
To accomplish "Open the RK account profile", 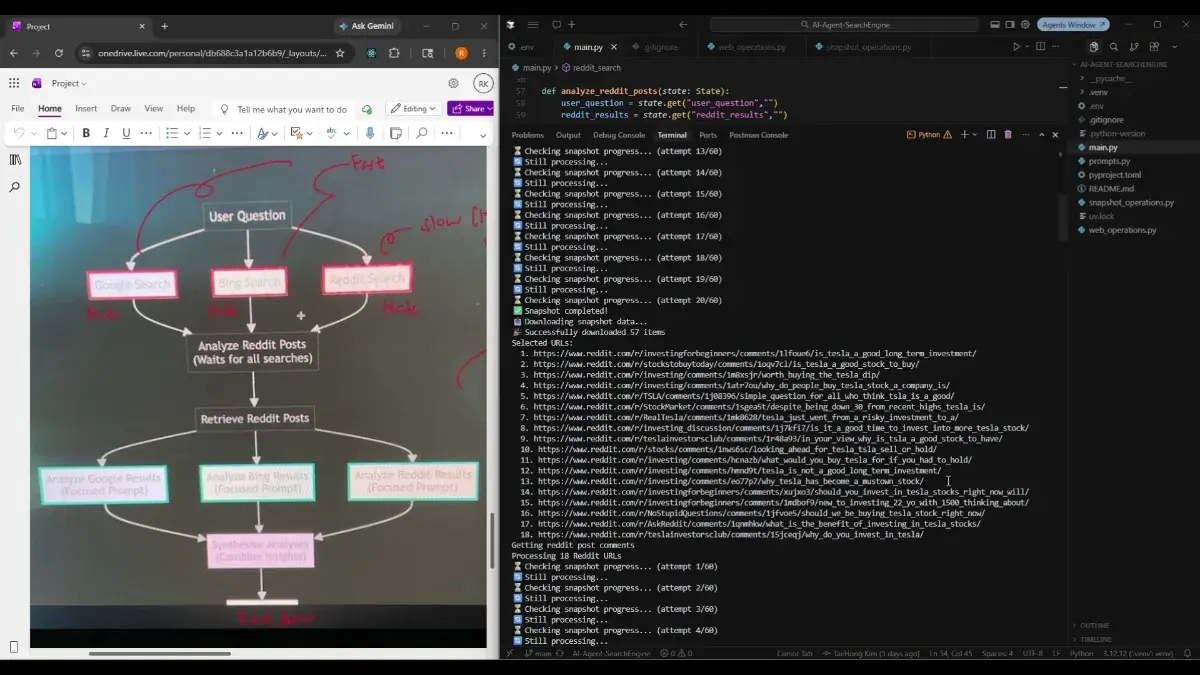I will (x=483, y=84).
